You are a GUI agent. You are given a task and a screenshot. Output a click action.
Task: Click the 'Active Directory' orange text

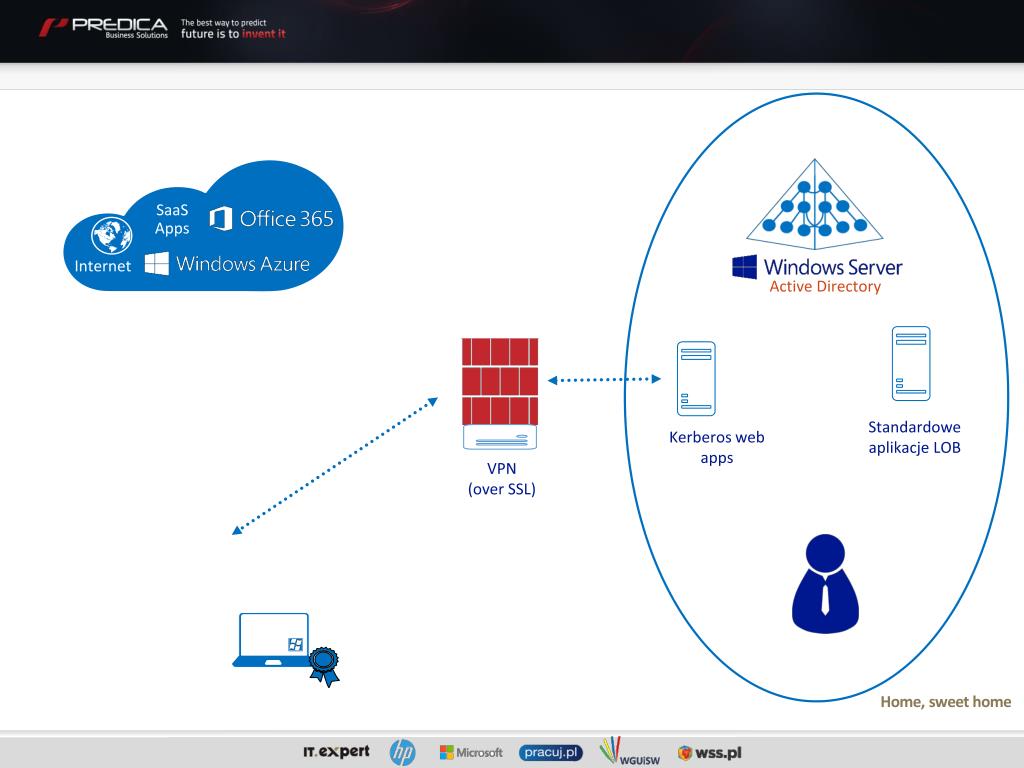825,286
